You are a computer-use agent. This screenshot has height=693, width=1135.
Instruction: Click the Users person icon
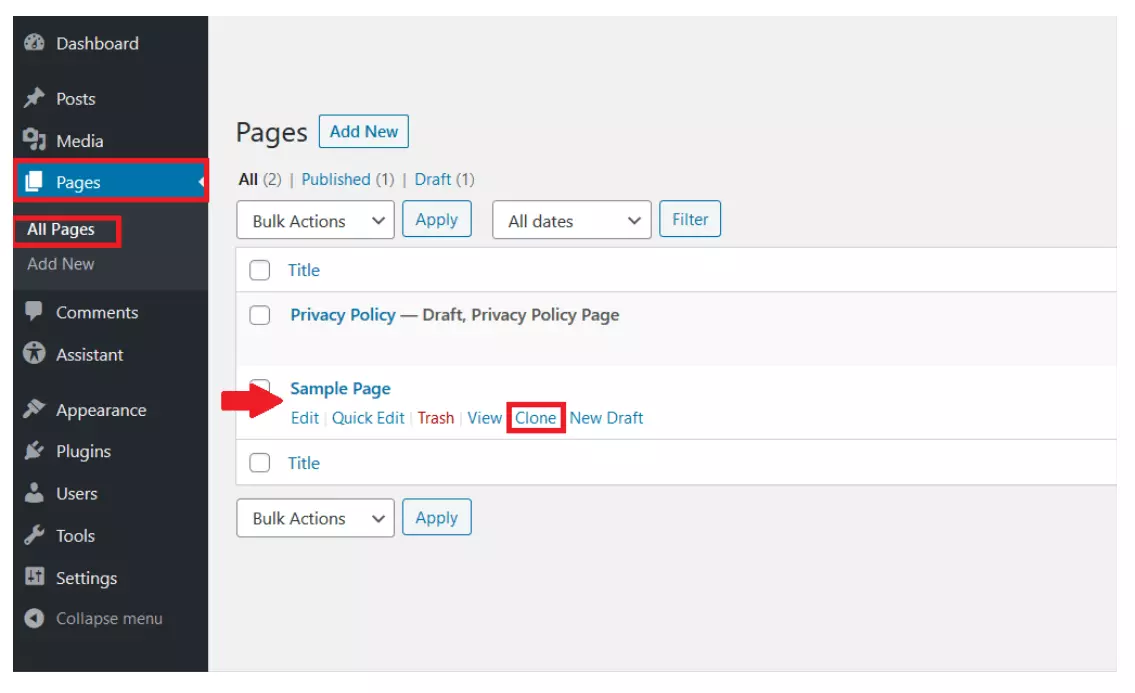[x=34, y=492]
